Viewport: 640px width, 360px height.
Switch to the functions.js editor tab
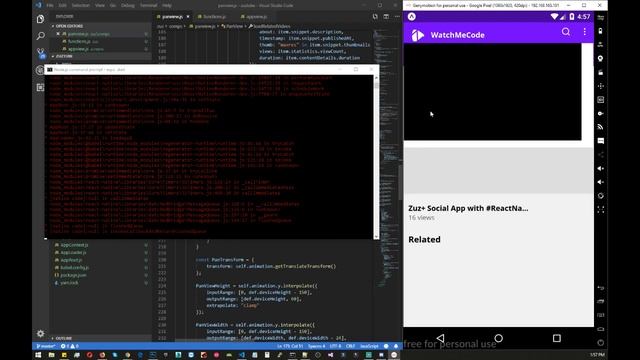212,17
